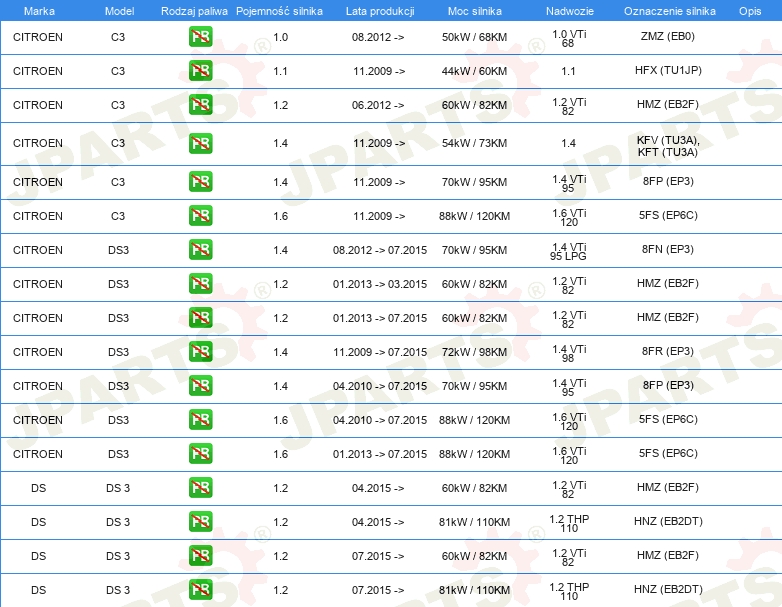Click the body cell 1.0 VTi 68
The height and width of the screenshot is (607, 782).
click(569, 39)
